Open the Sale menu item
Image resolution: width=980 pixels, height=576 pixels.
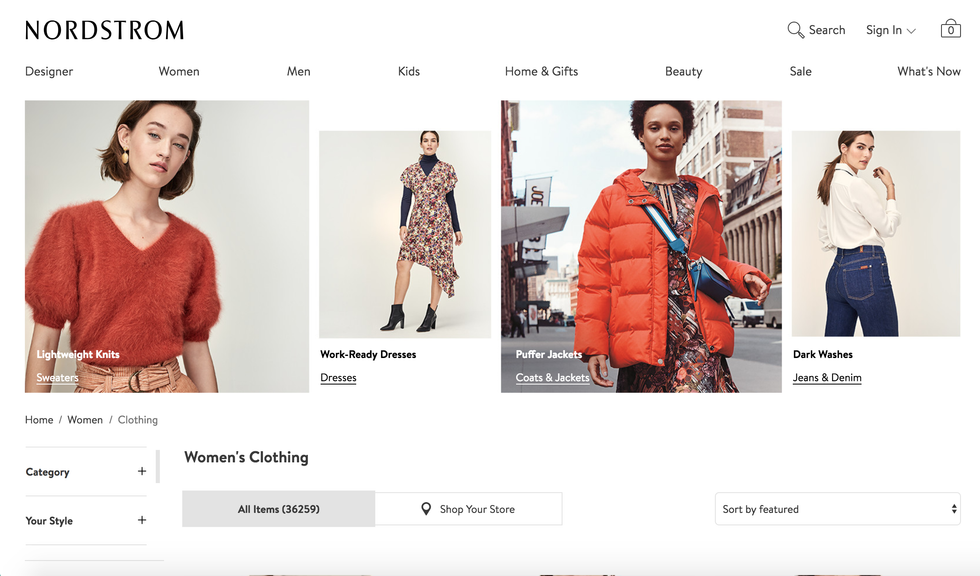(800, 71)
